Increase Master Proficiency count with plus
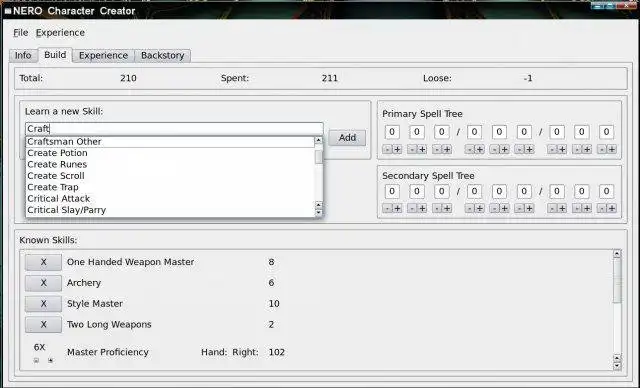This screenshot has height=388, width=640. tap(50, 360)
